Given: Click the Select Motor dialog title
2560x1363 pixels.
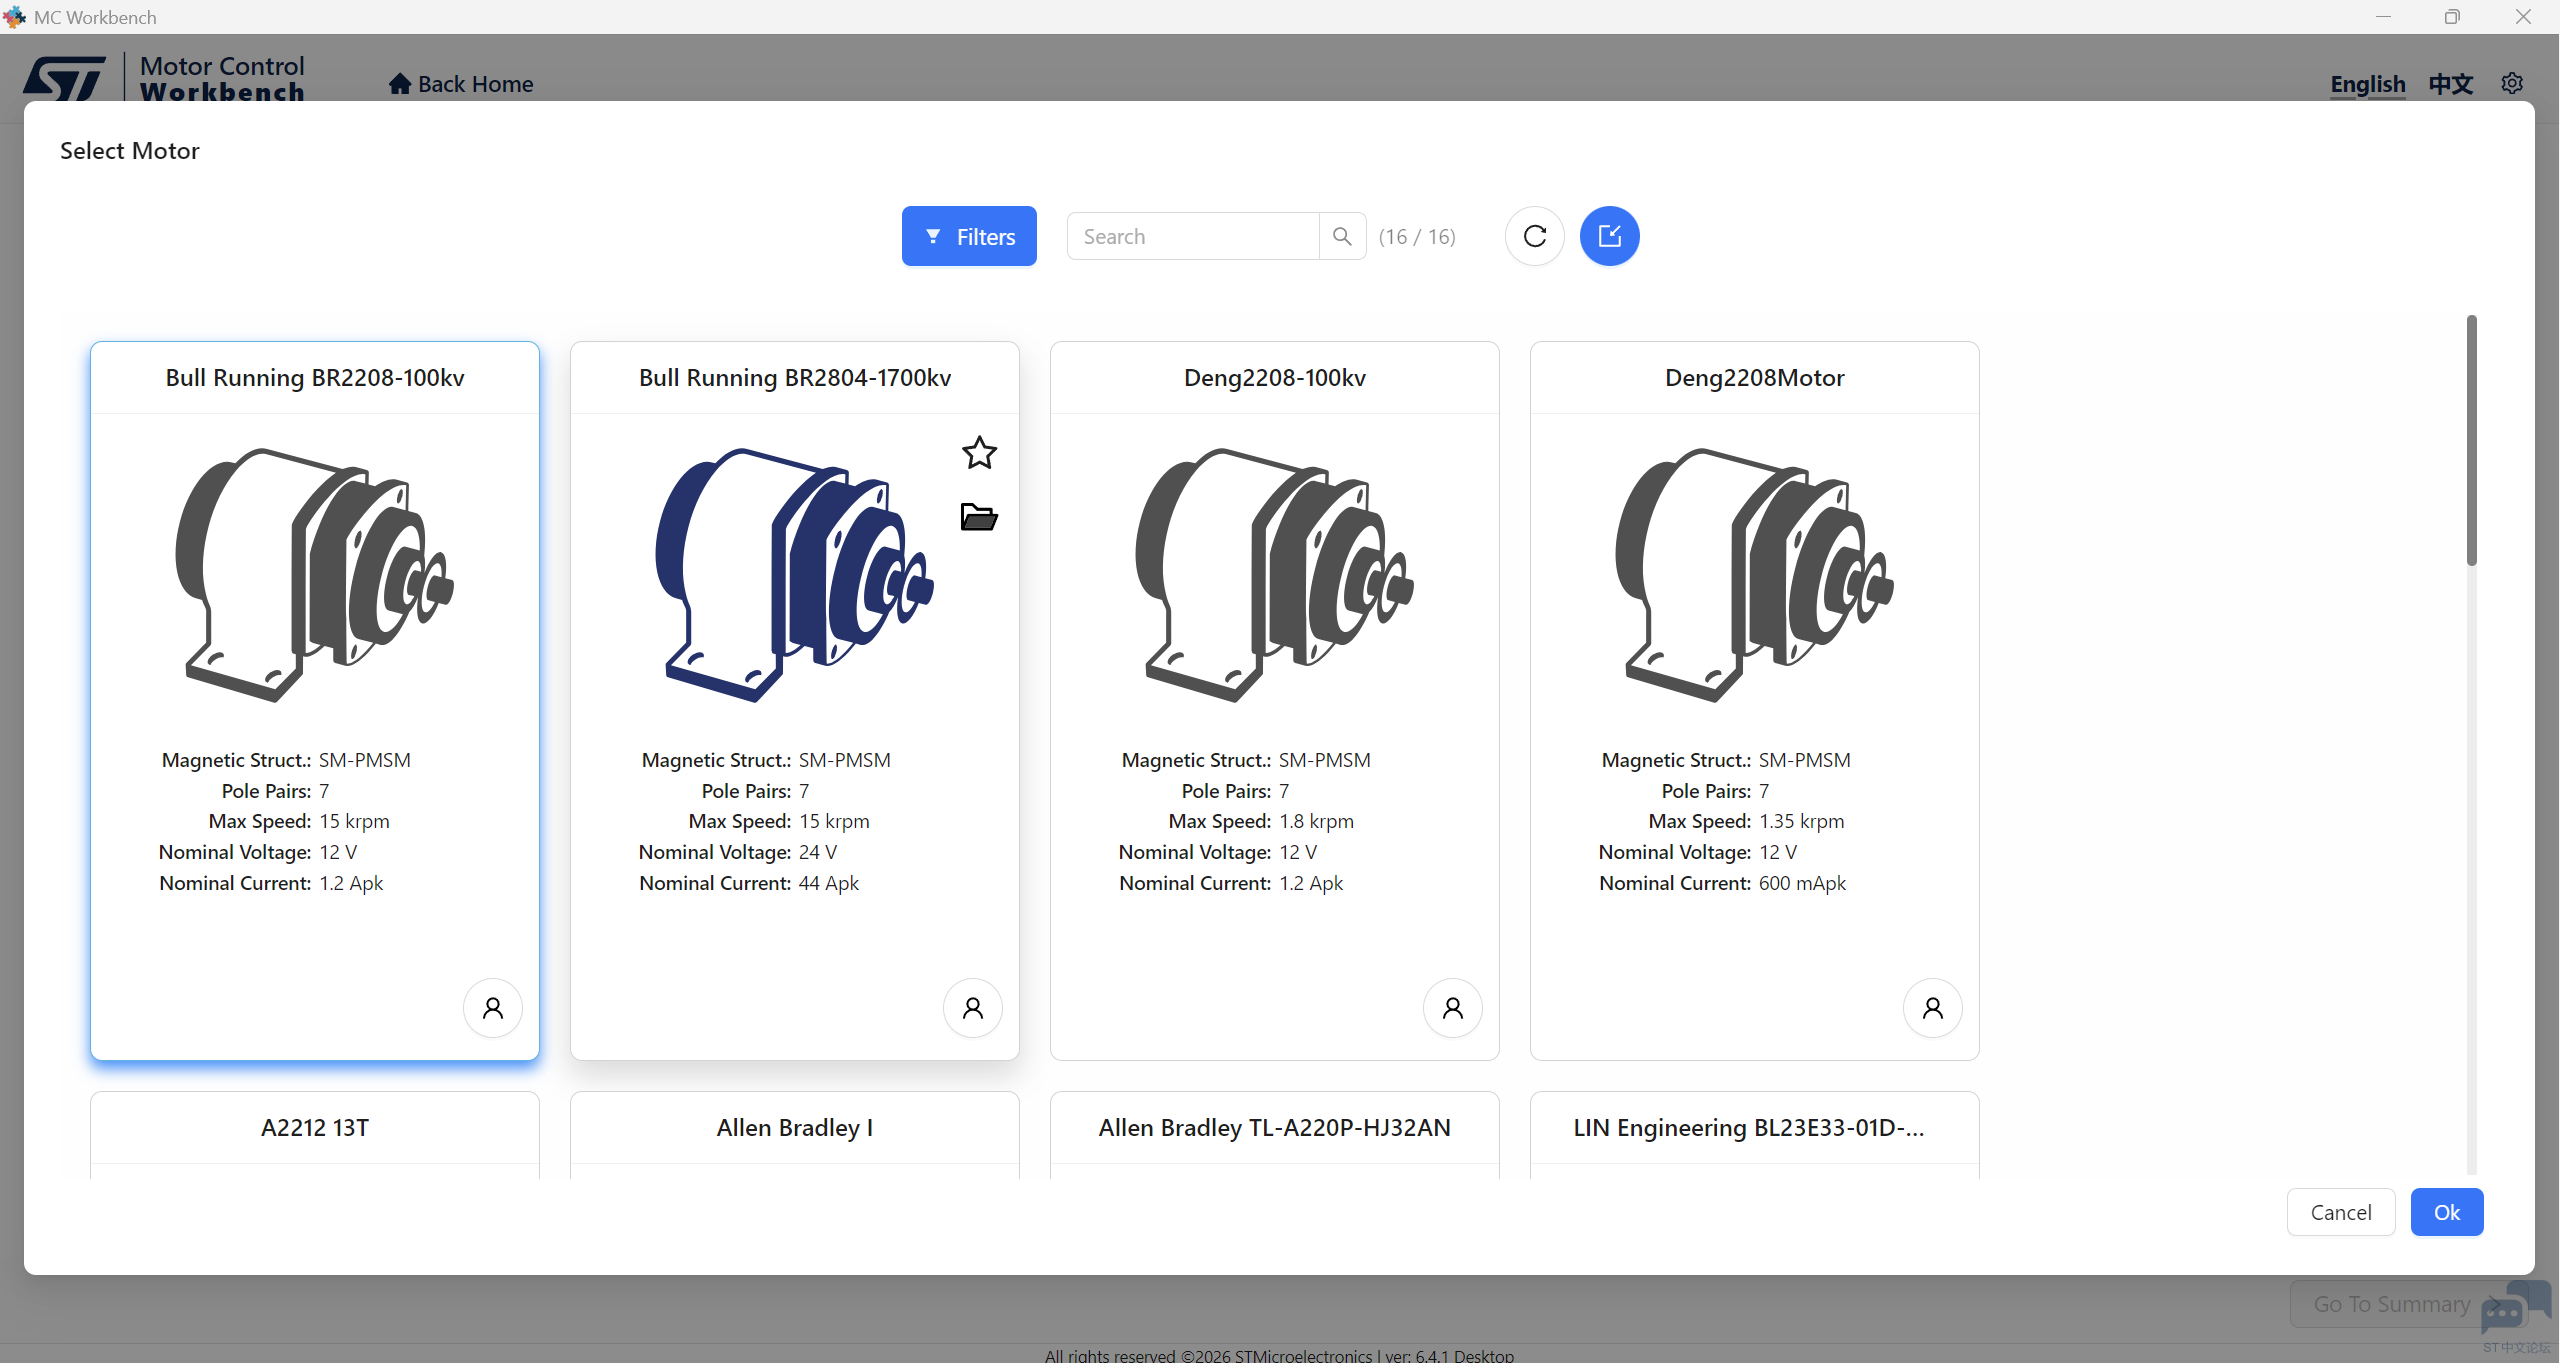Looking at the screenshot, I should pos(130,151).
